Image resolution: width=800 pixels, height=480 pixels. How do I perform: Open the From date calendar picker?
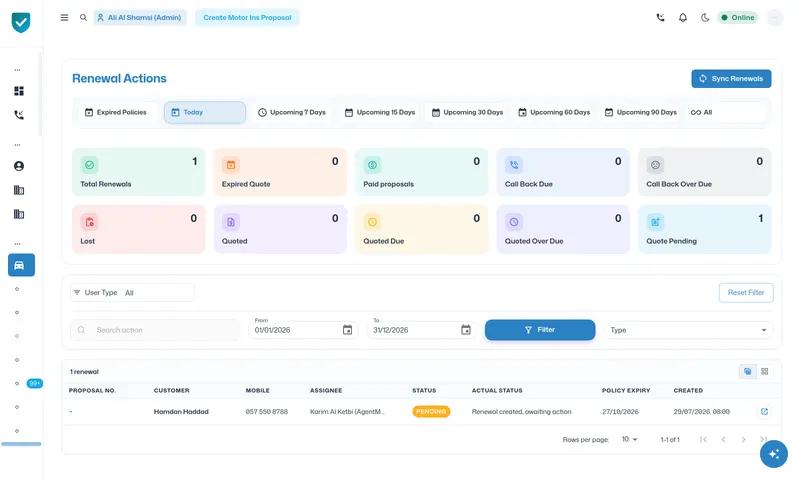[347, 330]
